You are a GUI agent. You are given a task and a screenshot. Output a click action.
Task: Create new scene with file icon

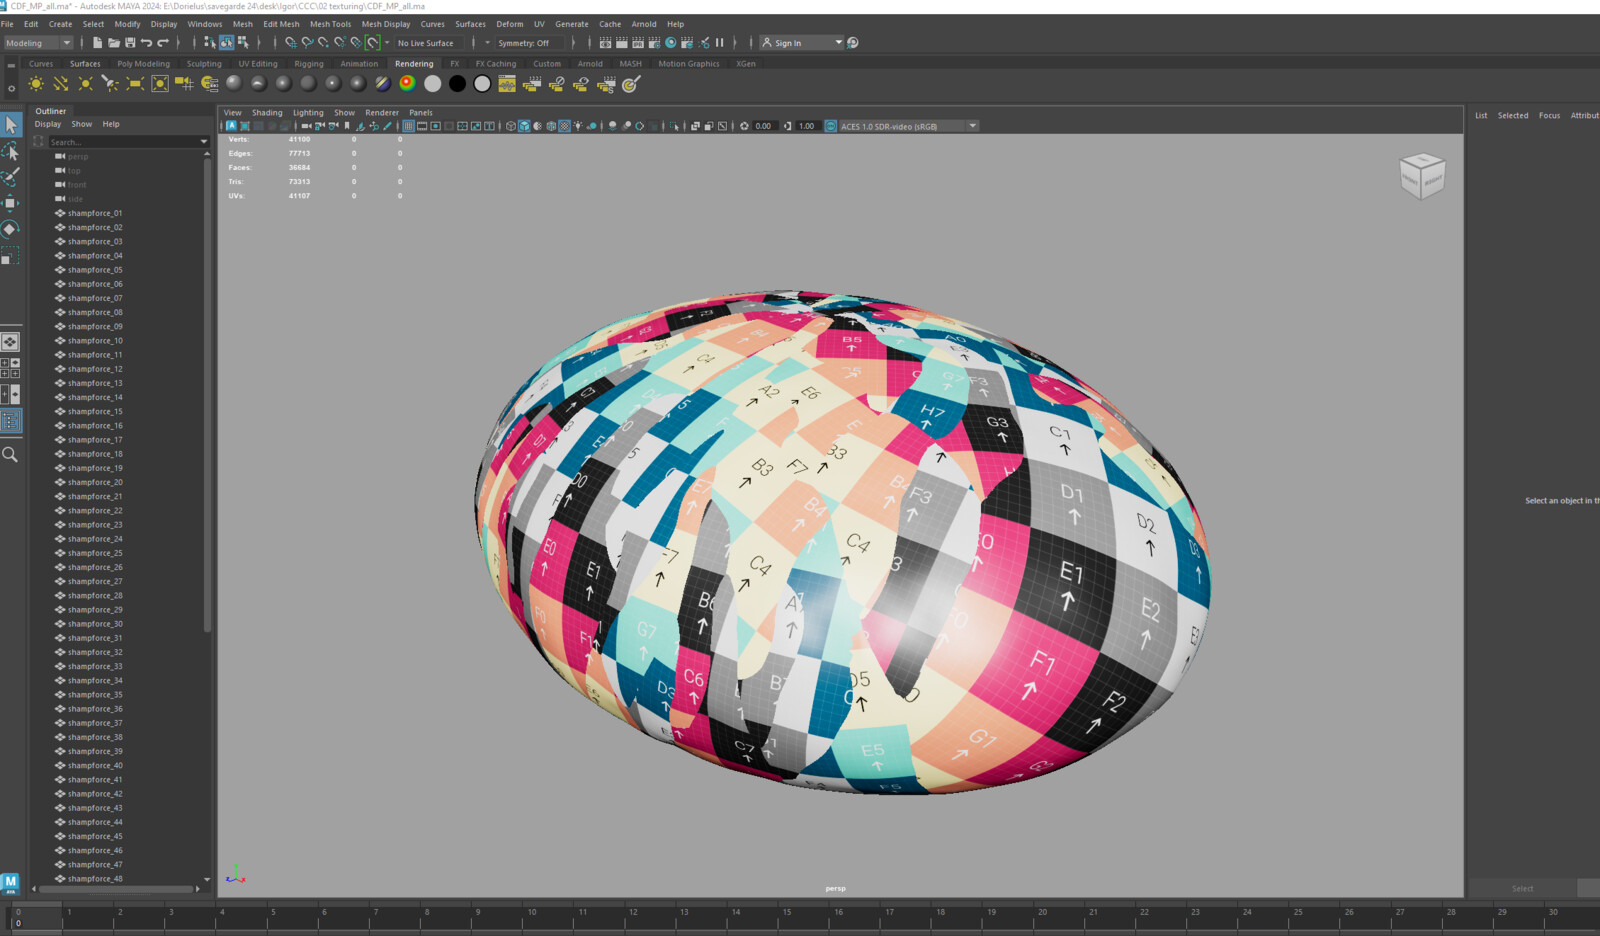point(97,43)
